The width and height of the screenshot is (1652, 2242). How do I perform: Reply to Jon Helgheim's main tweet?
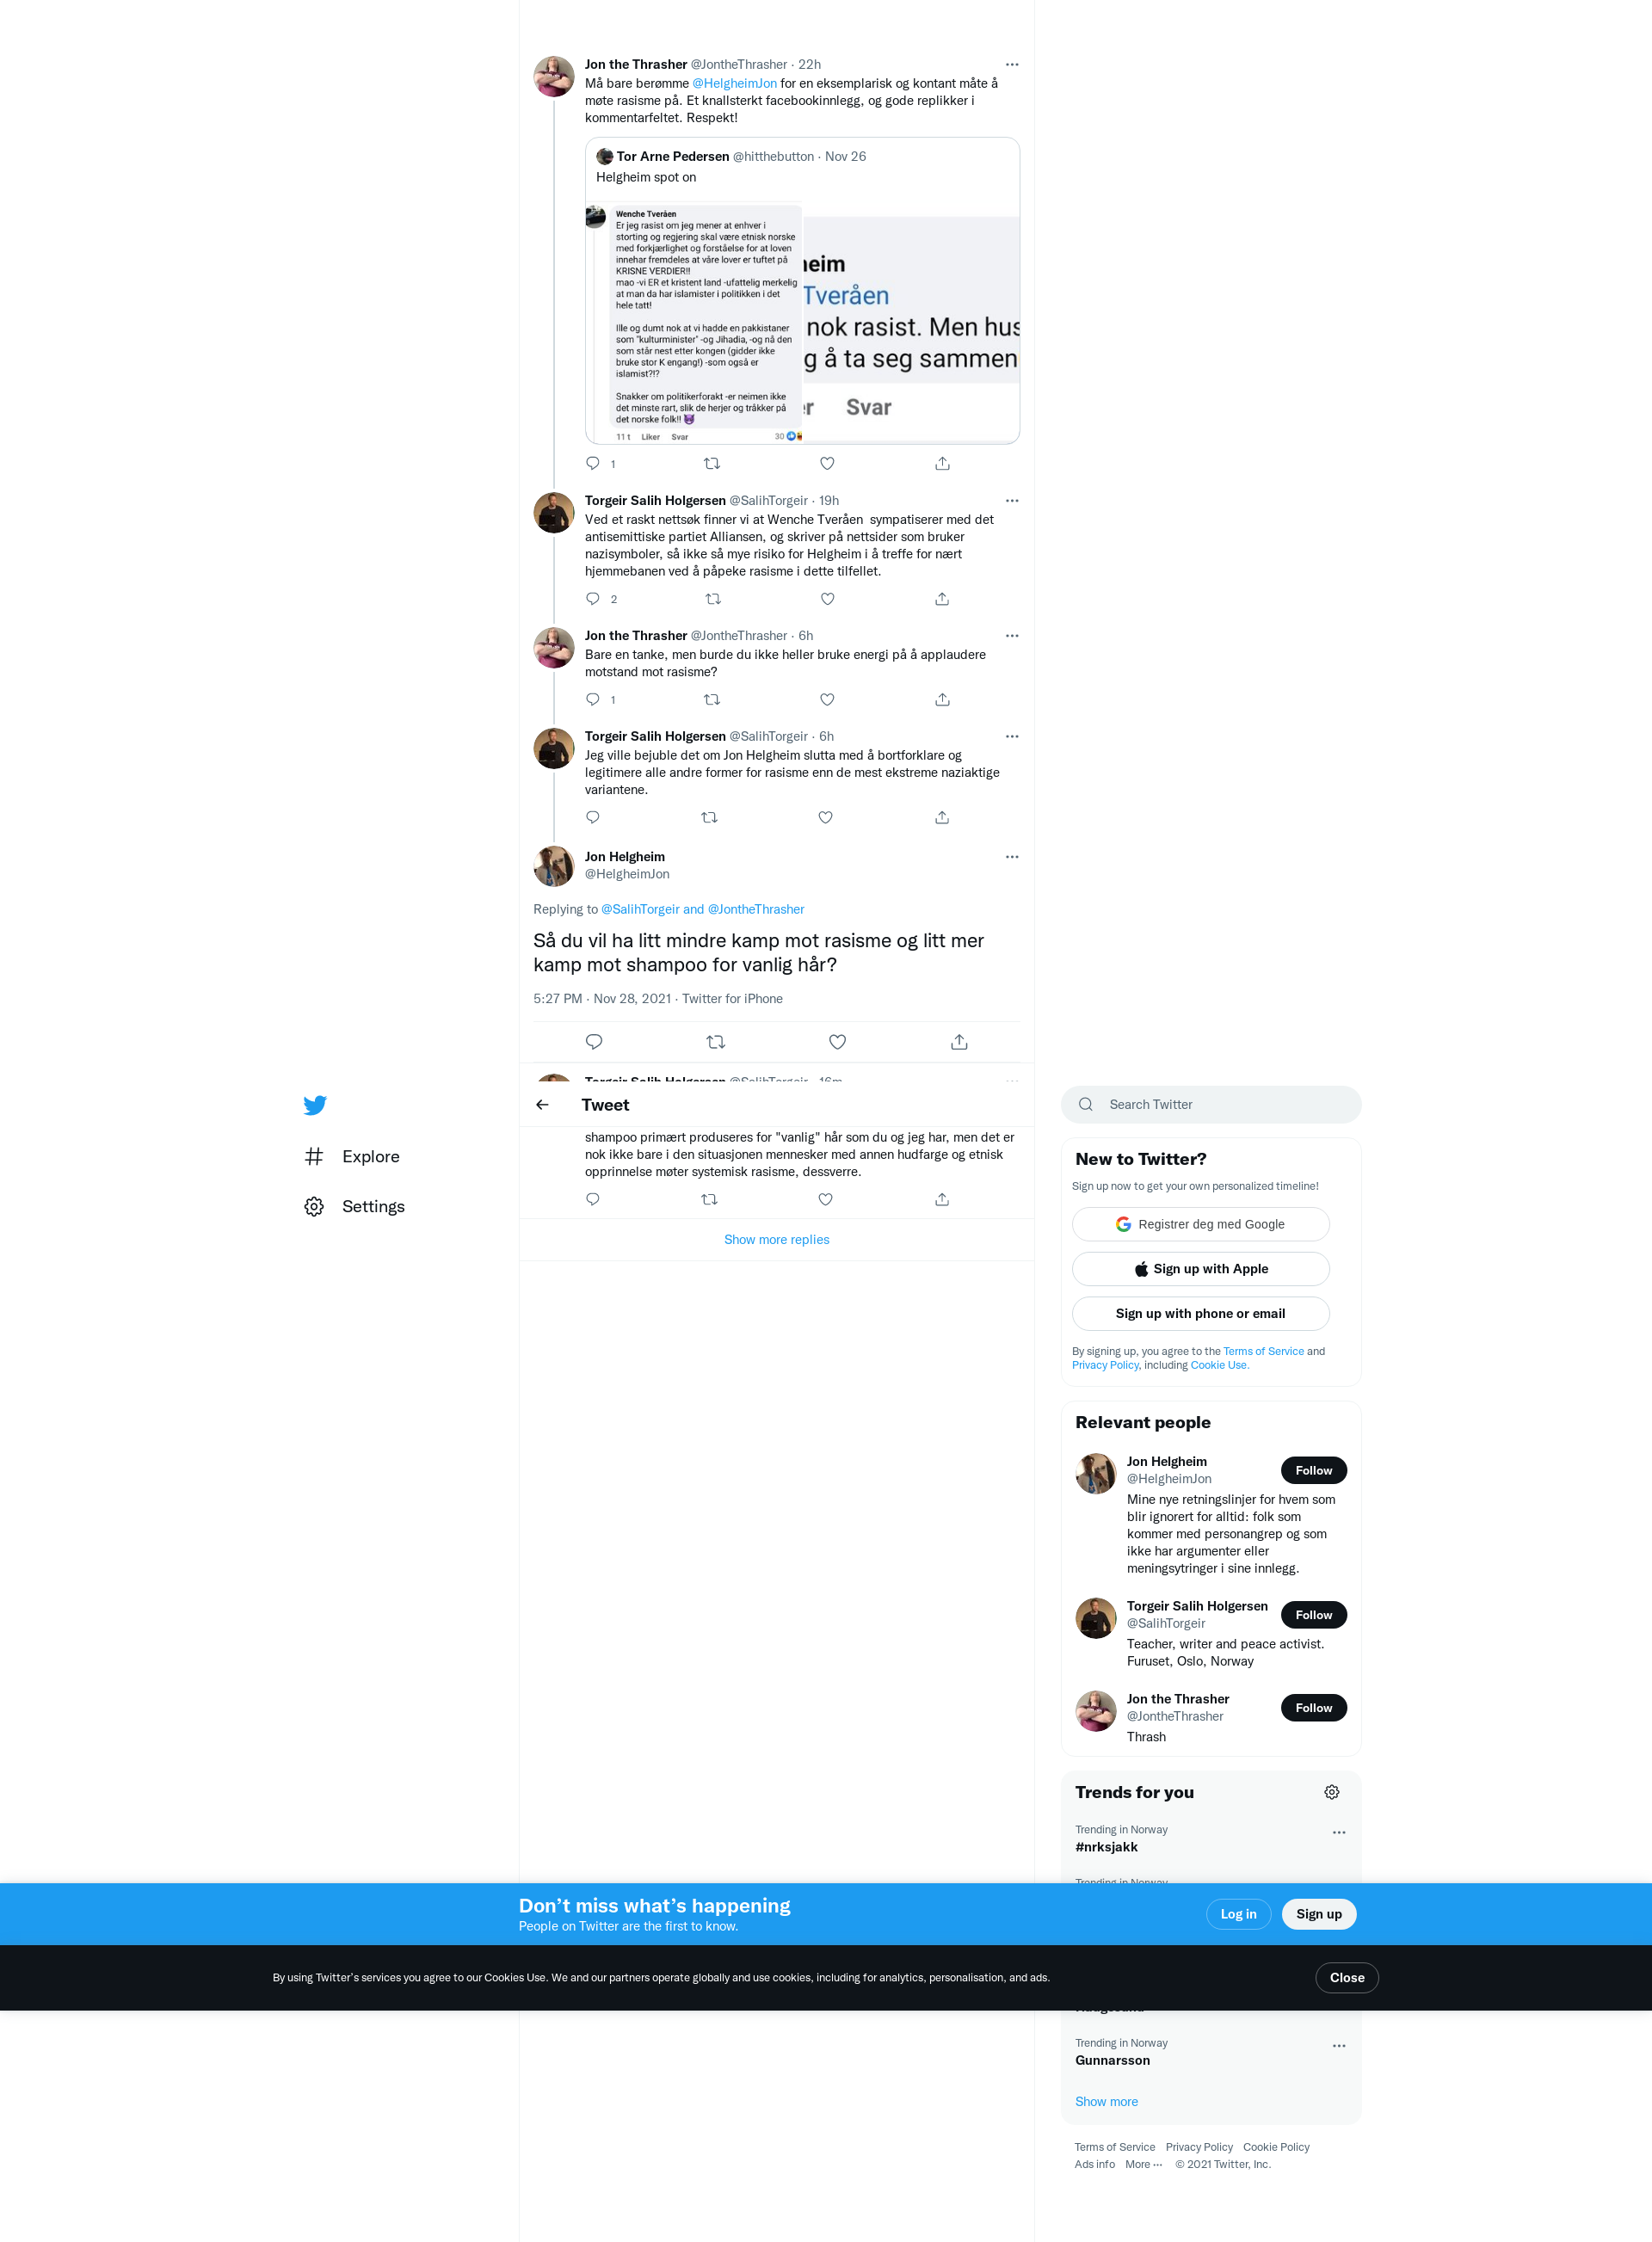tap(594, 1042)
